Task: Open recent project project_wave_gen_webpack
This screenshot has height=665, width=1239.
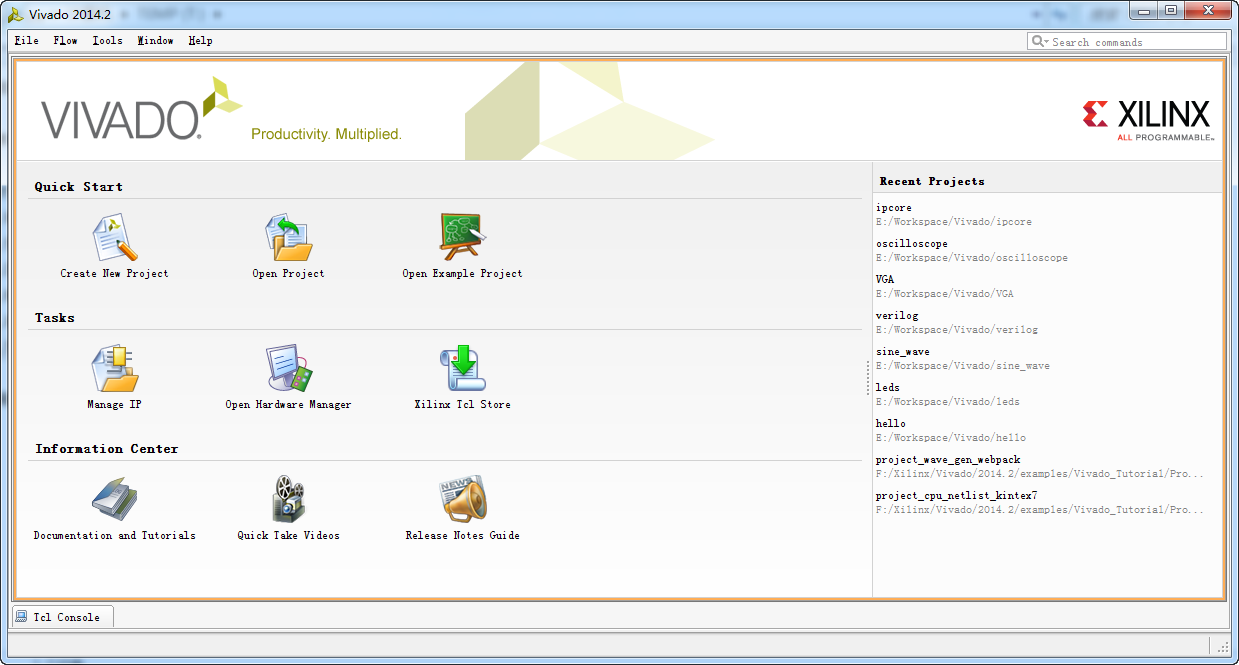Action: (947, 460)
